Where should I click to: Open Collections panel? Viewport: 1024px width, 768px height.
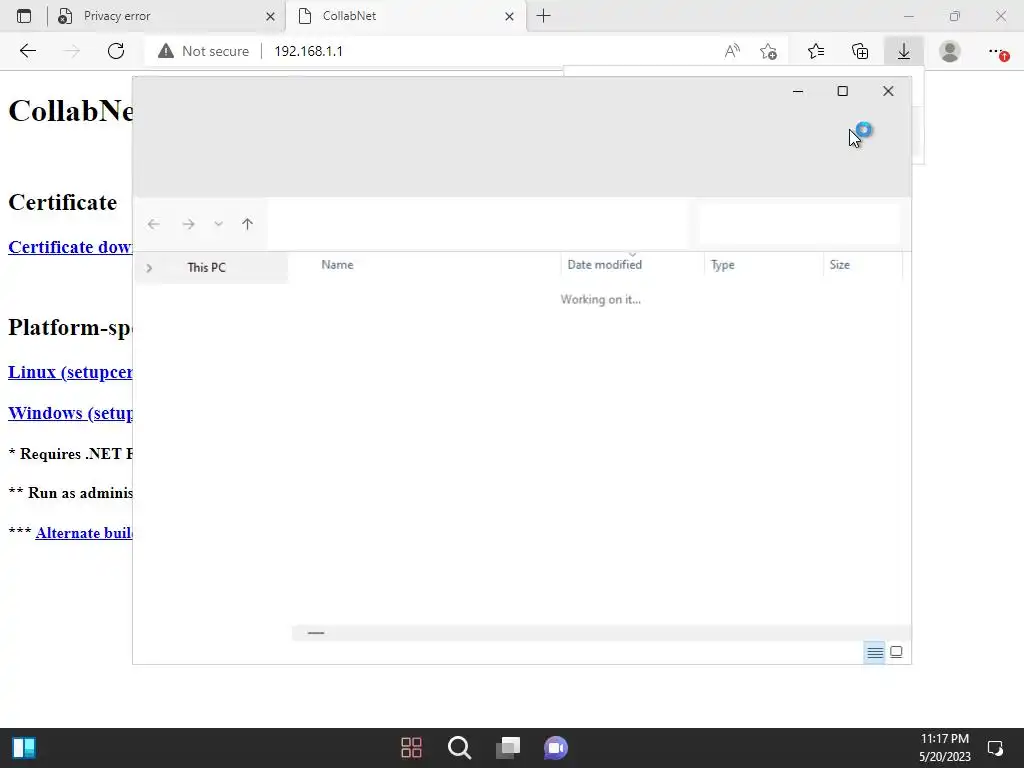[x=860, y=51]
